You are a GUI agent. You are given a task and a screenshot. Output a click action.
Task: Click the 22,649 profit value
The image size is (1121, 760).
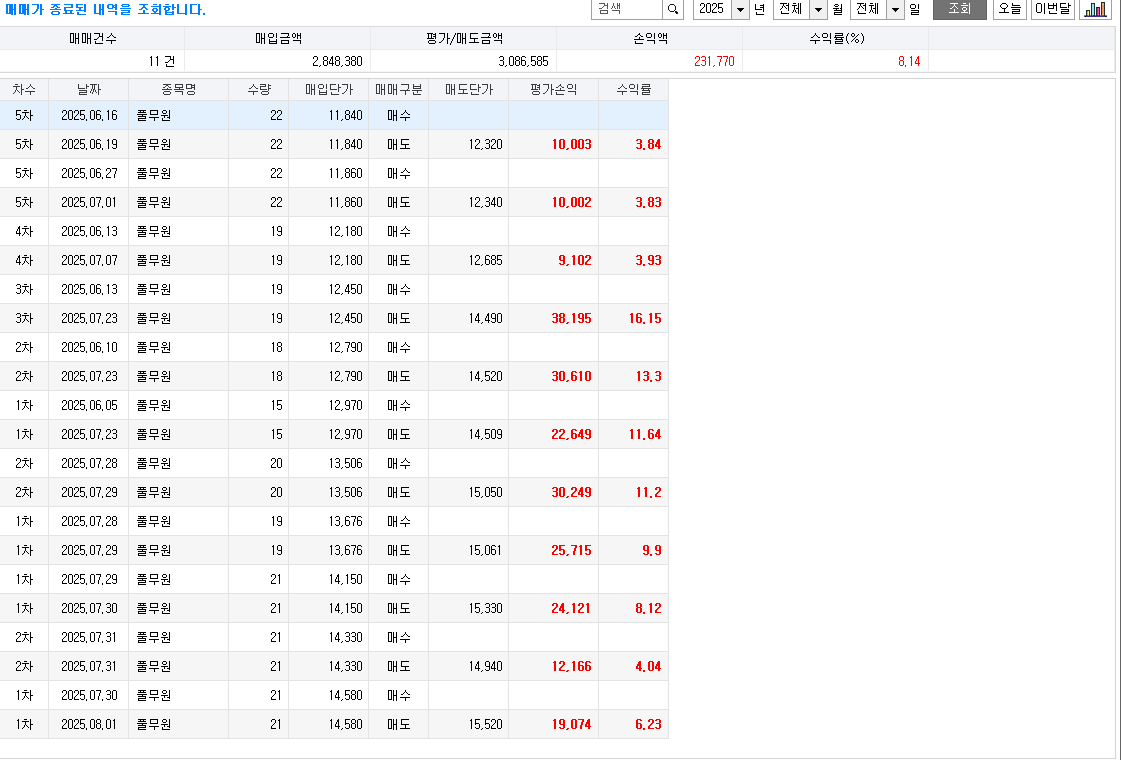click(571, 434)
